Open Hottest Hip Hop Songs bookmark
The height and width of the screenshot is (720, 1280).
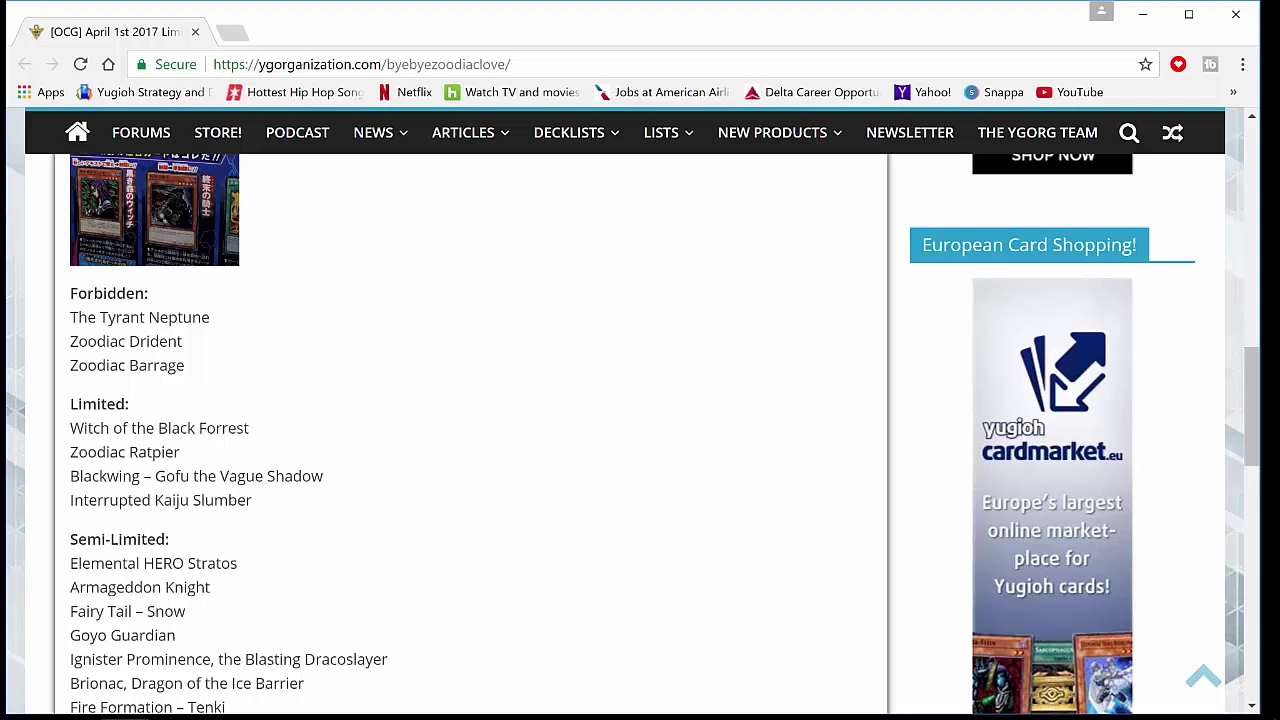[x=294, y=92]
